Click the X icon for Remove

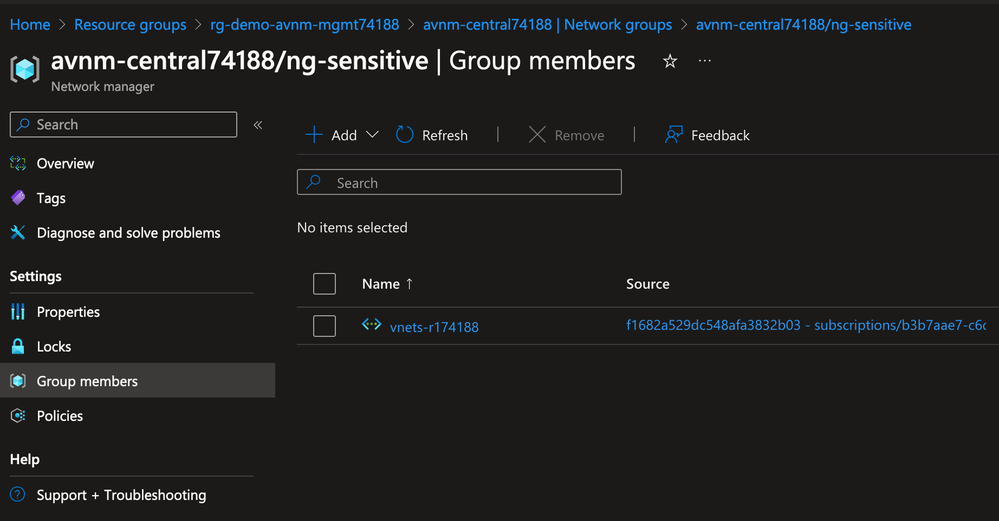click(x=537, y=134)
